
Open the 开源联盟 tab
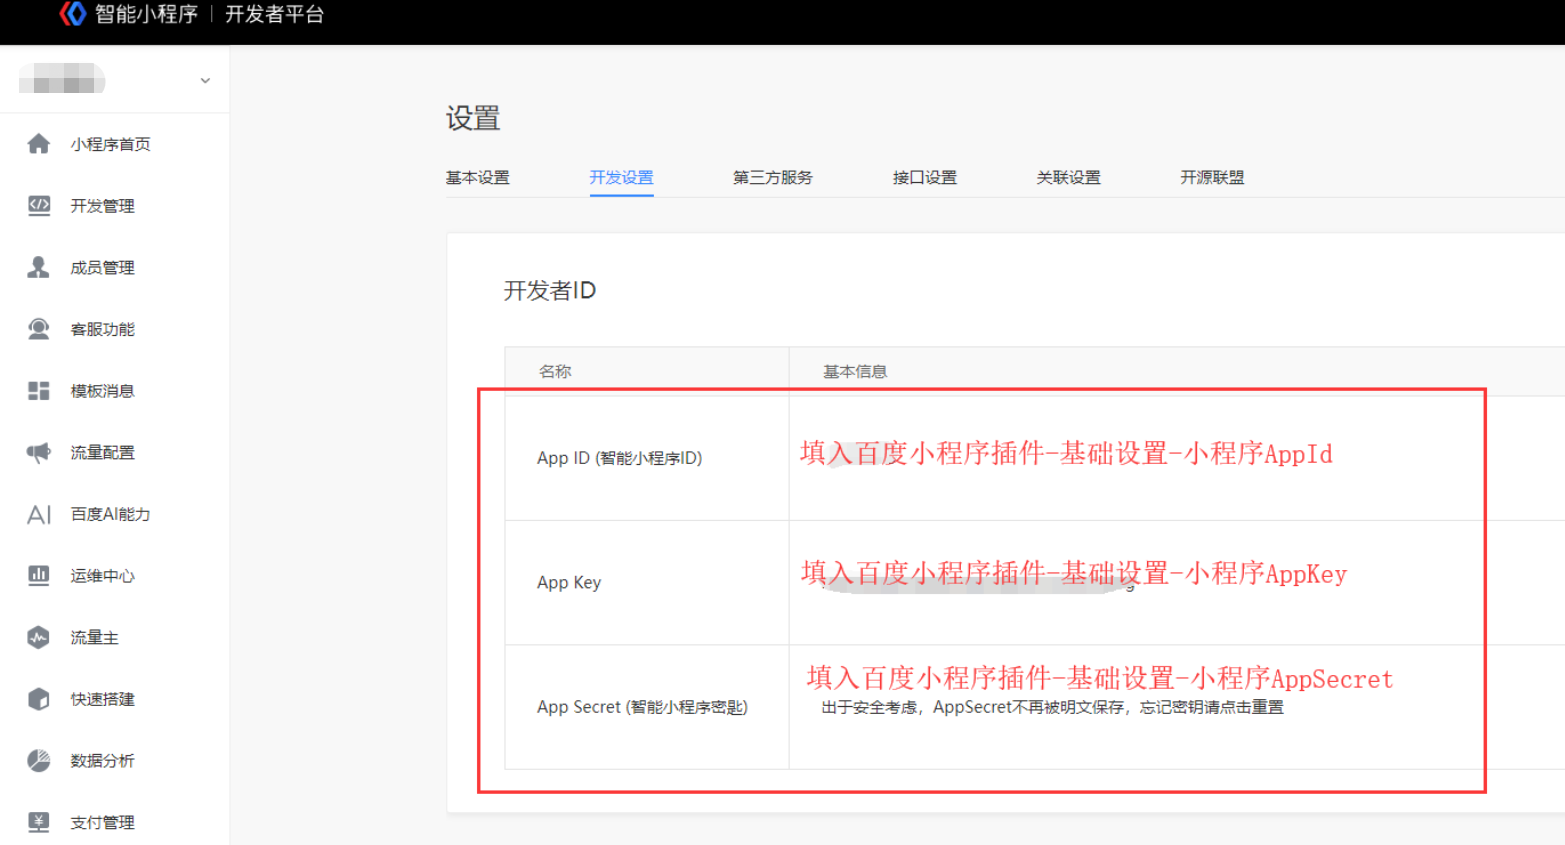click(x=1212, y=178)
